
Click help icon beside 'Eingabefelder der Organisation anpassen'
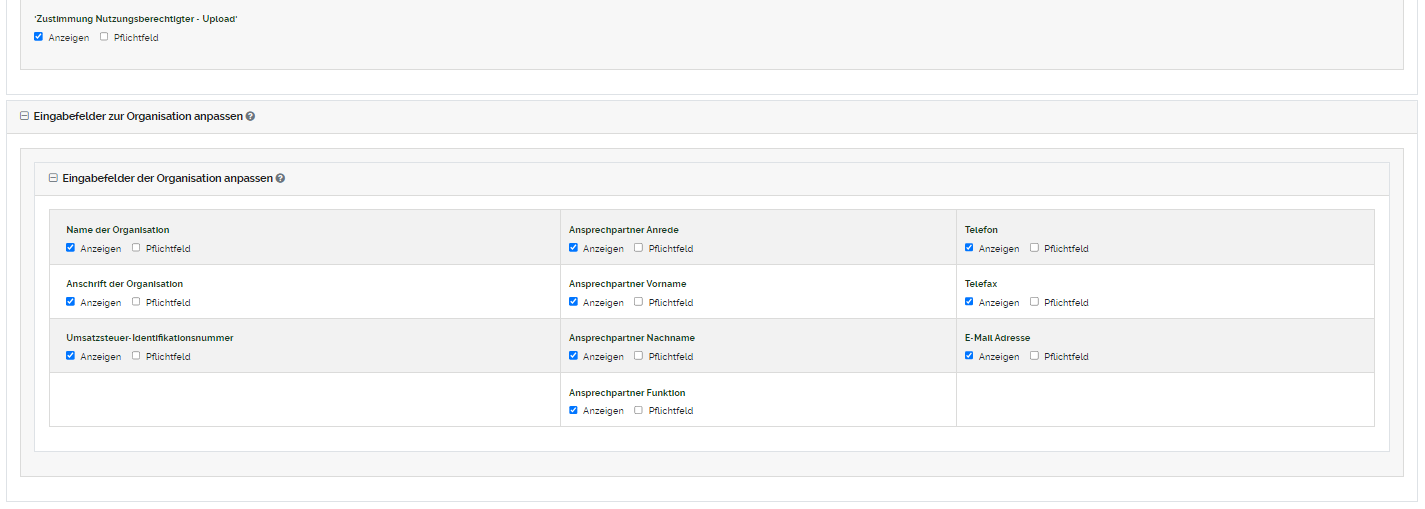[280, 179]
